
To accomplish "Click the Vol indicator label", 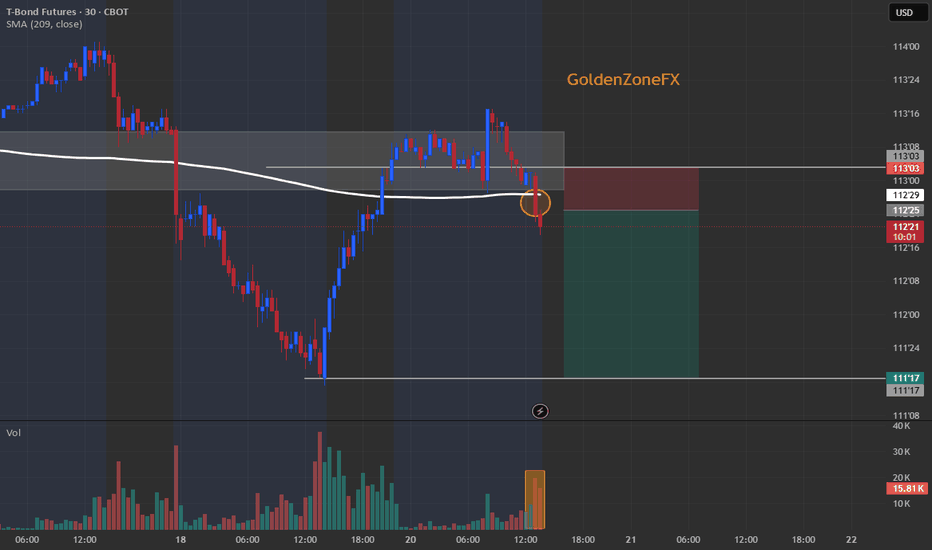I will 13,433.
